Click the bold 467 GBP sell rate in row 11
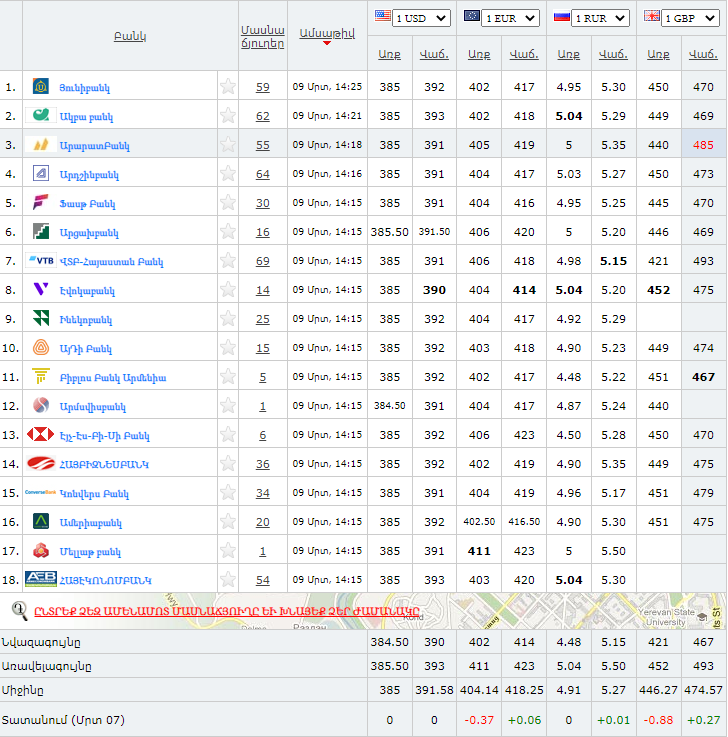This screenshot has width=728, height=737. pyautogui.click(x=703, y=377)
